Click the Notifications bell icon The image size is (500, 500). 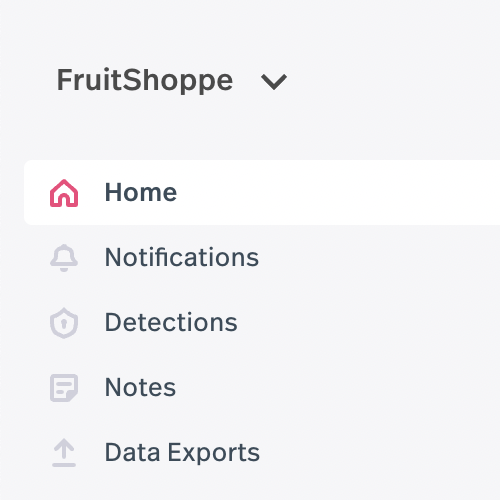click(x=64, y=258)
